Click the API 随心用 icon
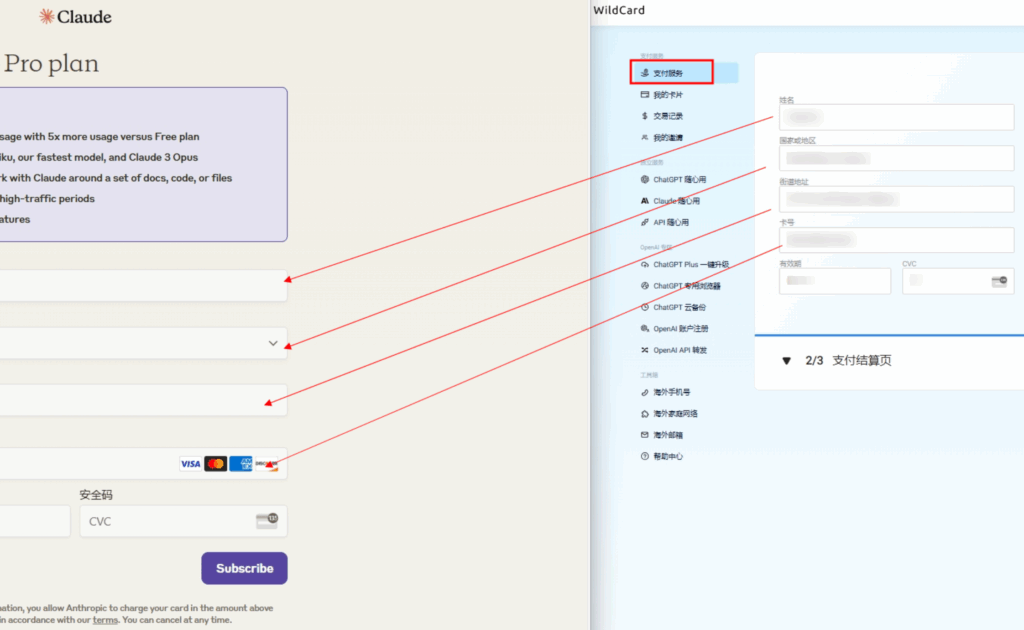The width and height of the screenshot is (1024, 630). tap(645, 223)
